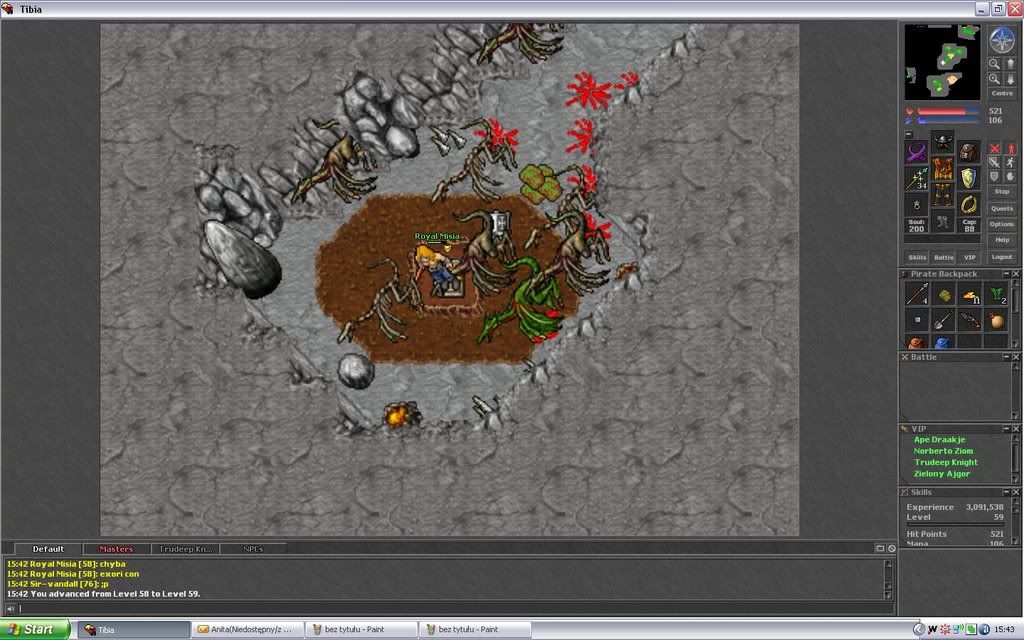Select VIP entry Zielony Ajgor
The width and height of the screenshot is (1024, 640).
(x=942, y=473)
